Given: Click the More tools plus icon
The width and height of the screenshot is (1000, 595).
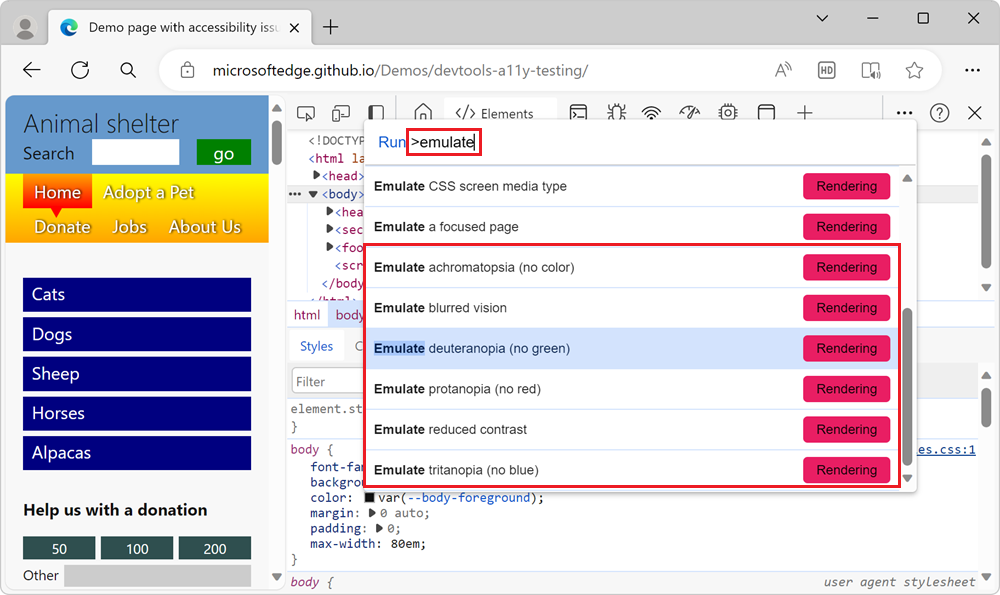Looking at the screenshot, I should (x=804, y=113).
